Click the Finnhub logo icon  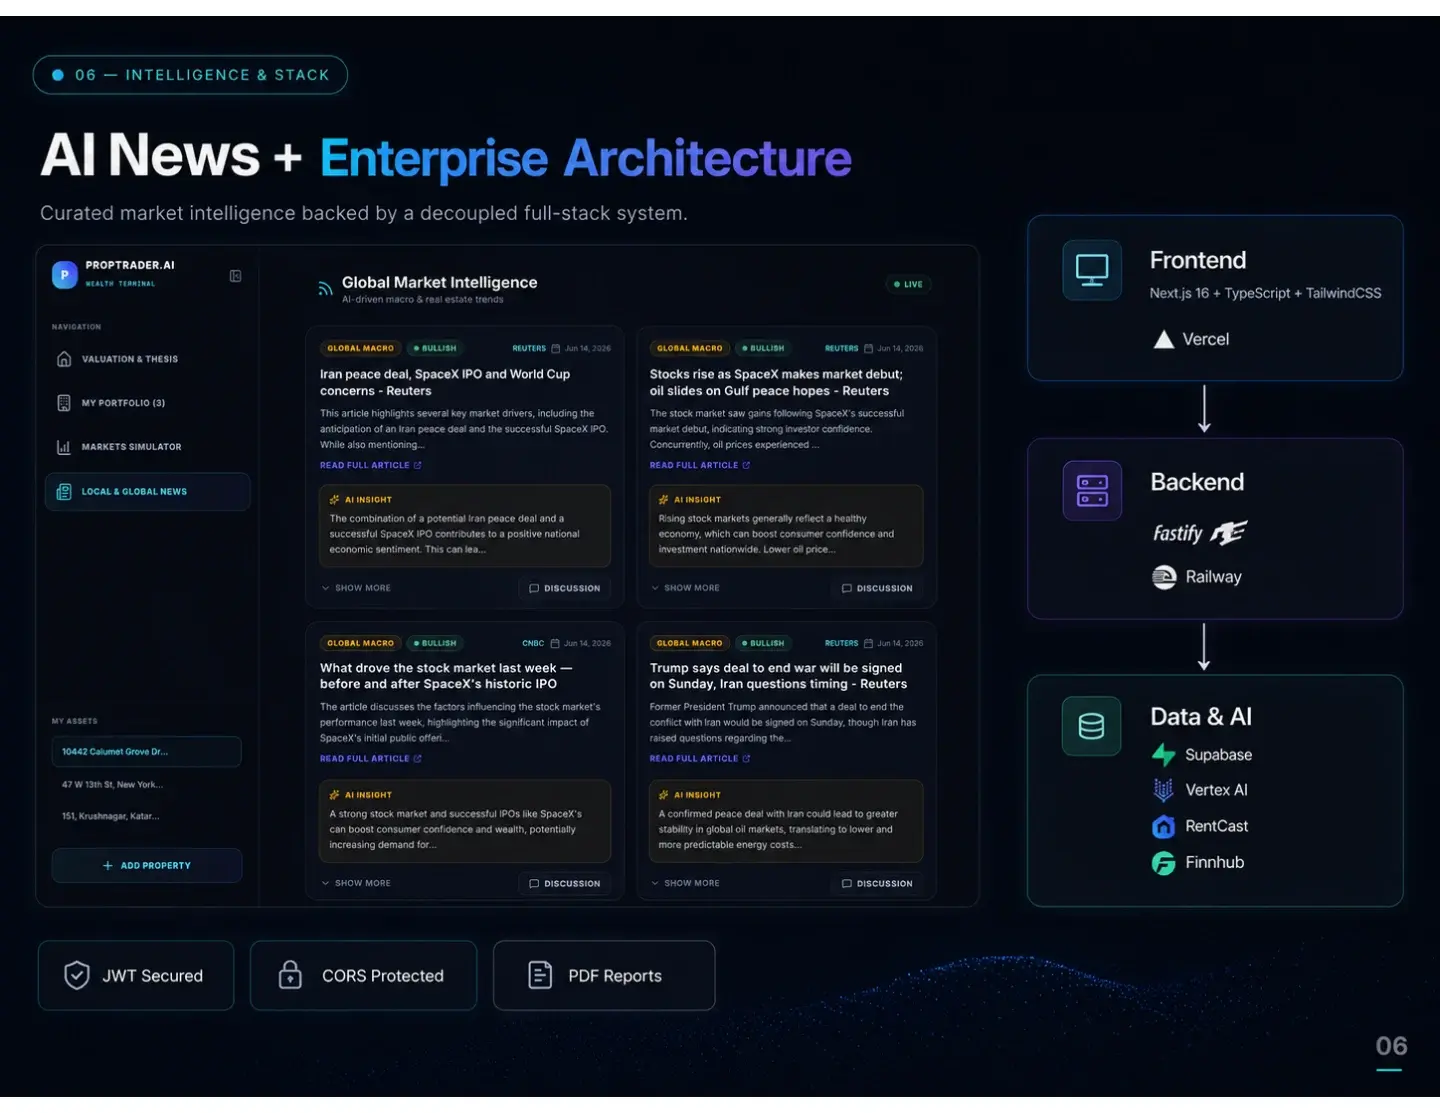pyautogui.click(x=1163, y=863)
